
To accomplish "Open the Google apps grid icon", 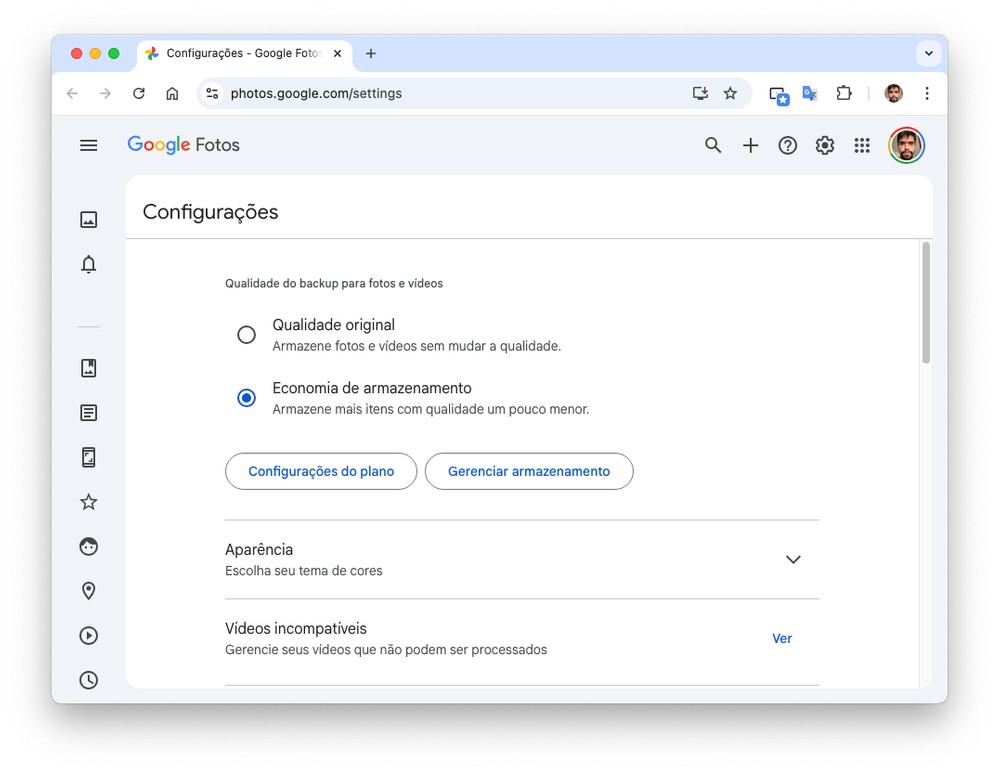I will click(x=862, y=145).
